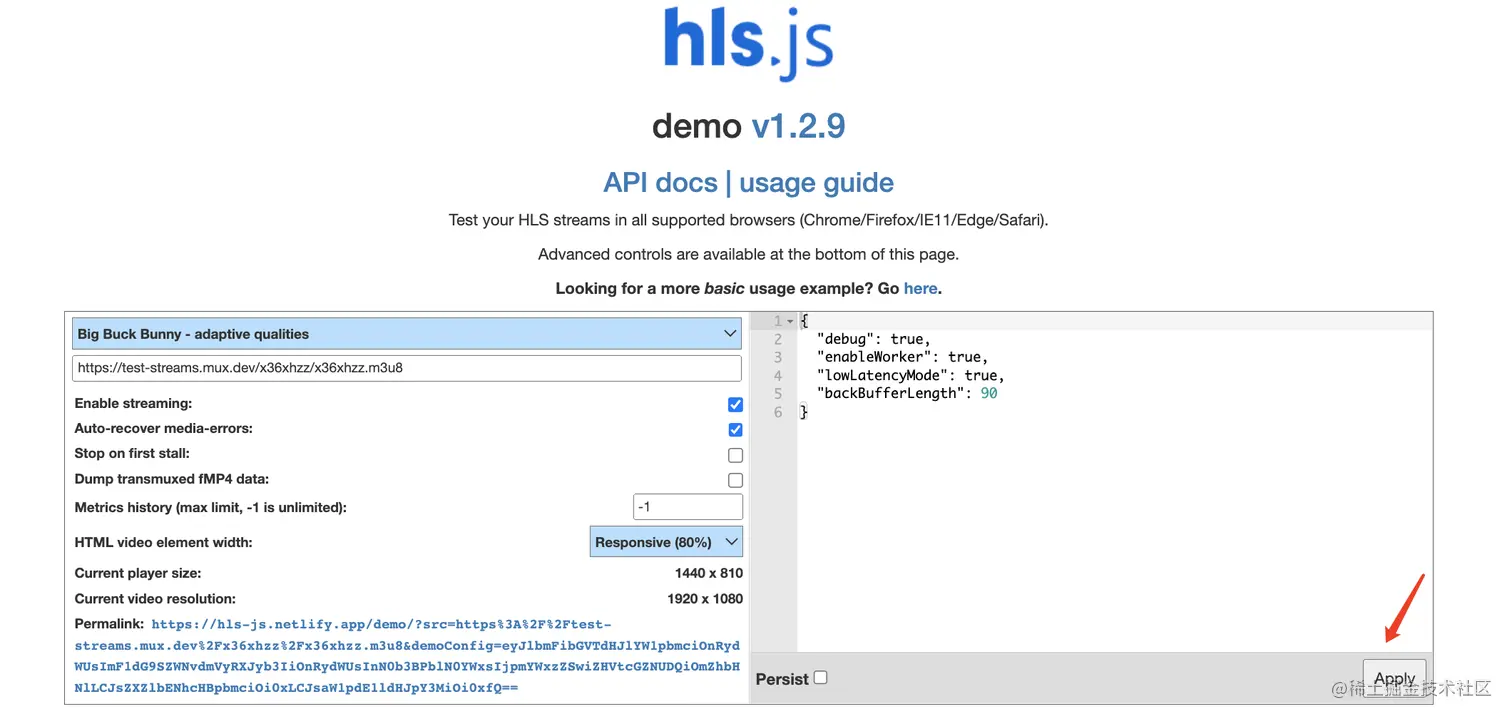
Task: Open the API docs link
Action: click(x=660, y=183)
